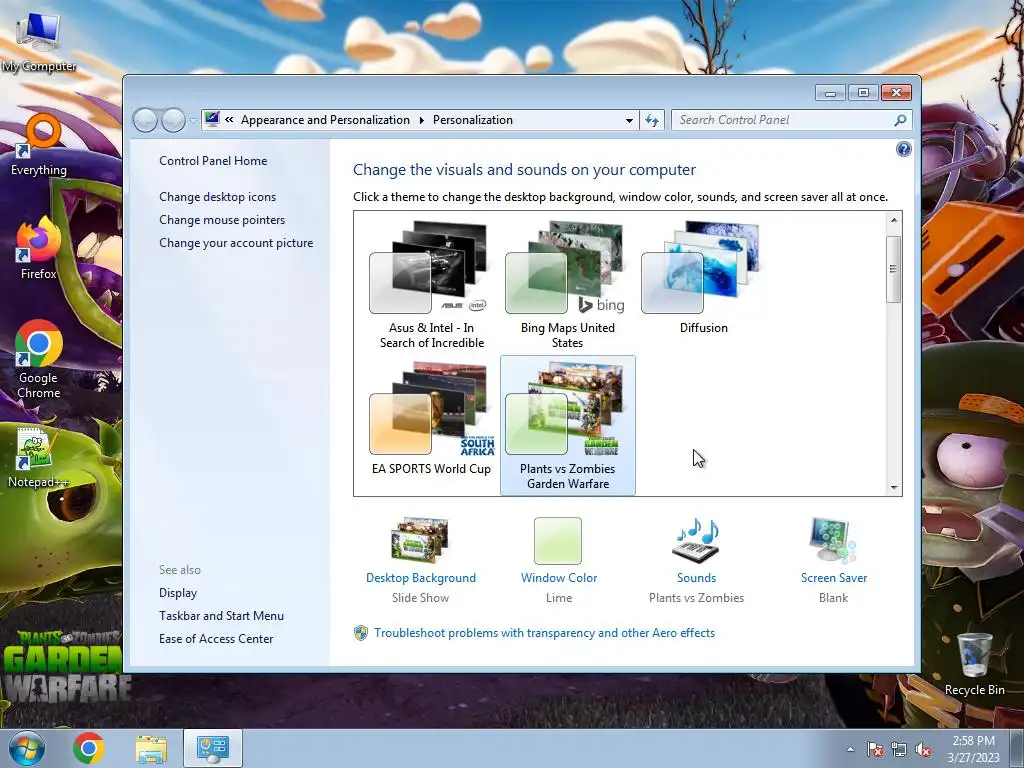Open Change desktop icons link
Image resolution: width=1024 pixels, height=768 pixels.
click(x=217, y=197)
